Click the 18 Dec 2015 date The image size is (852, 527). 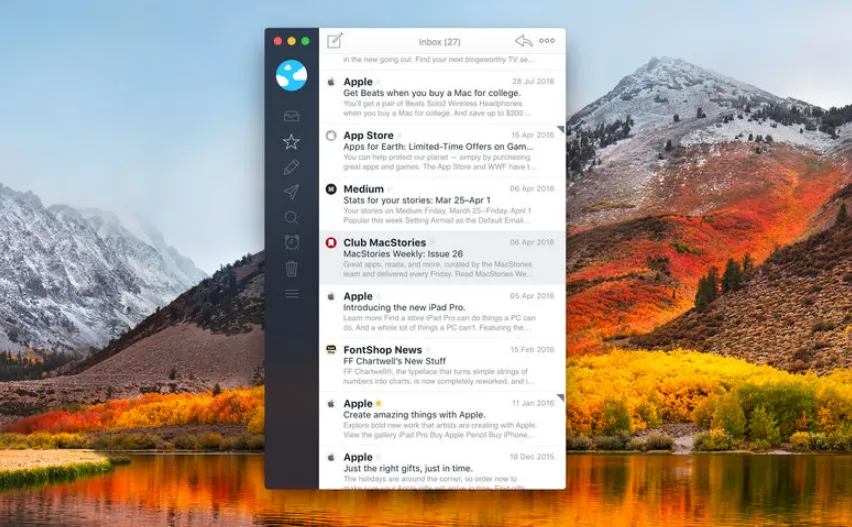tap(532, 457)
